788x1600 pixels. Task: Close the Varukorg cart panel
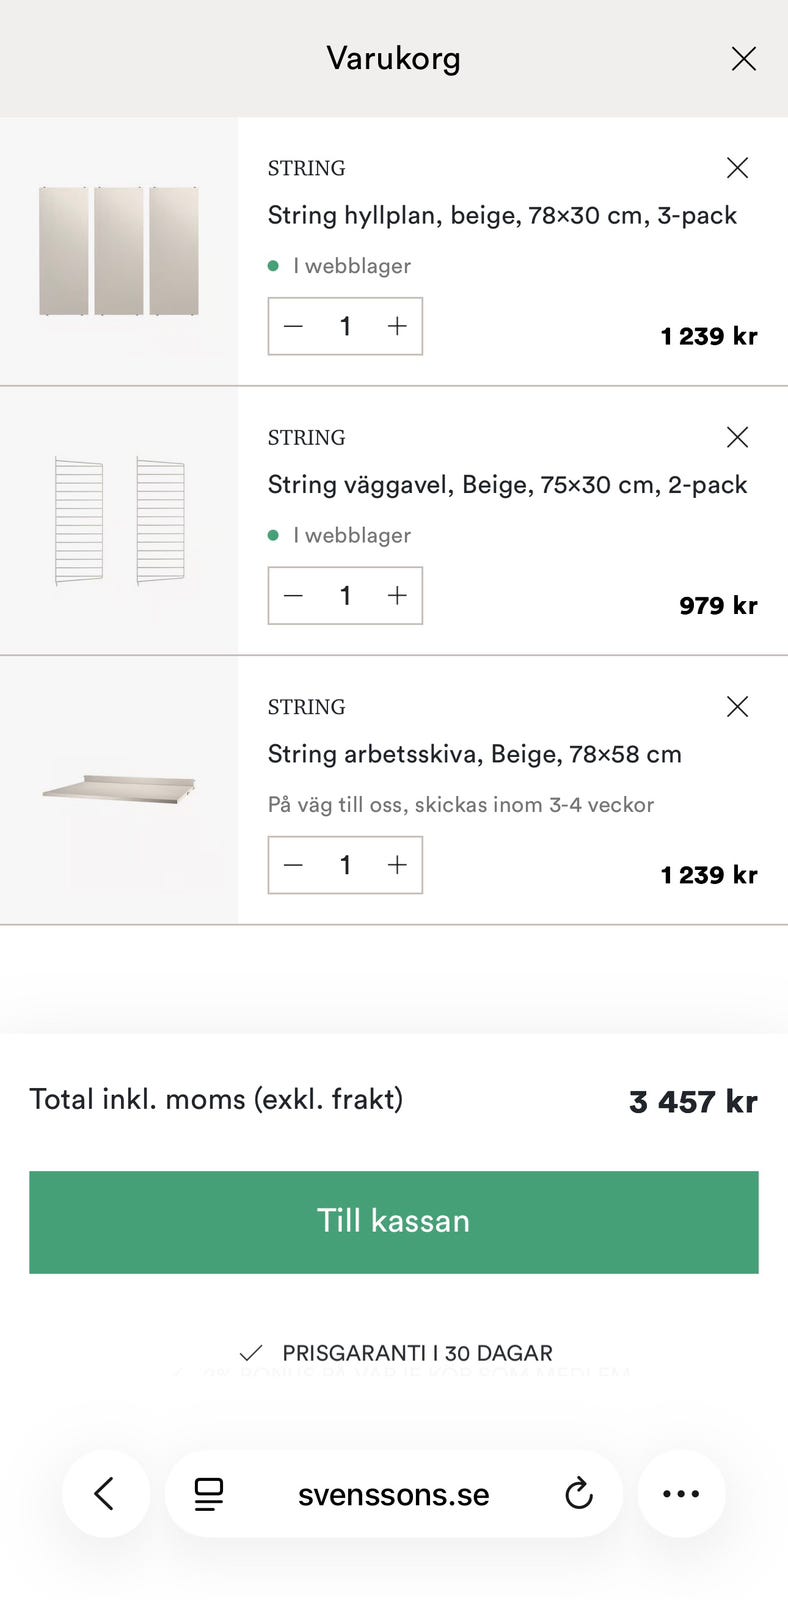(743, 59)
